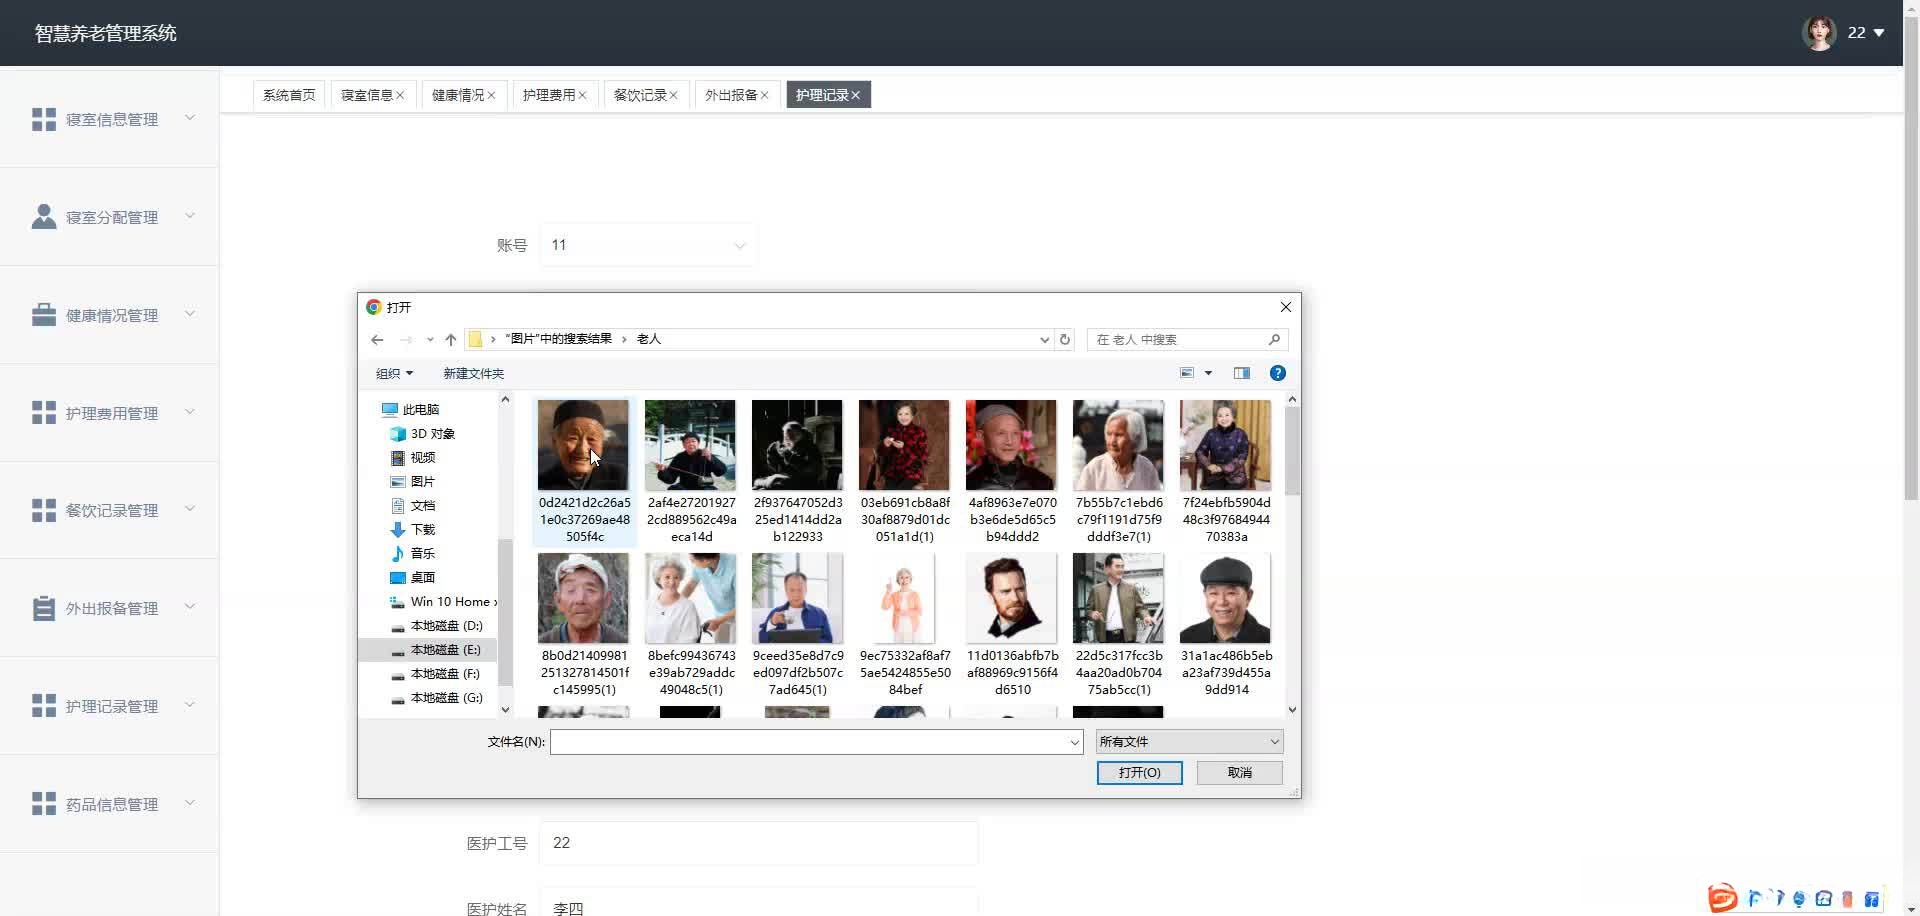1920x916 pixels.
Task: Click the 取消 button
Action: 1240,773
